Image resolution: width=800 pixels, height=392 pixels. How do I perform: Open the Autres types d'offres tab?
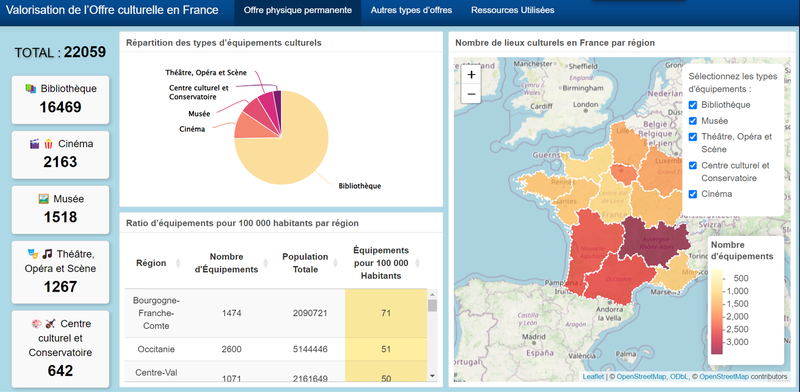tap(411, 10)
